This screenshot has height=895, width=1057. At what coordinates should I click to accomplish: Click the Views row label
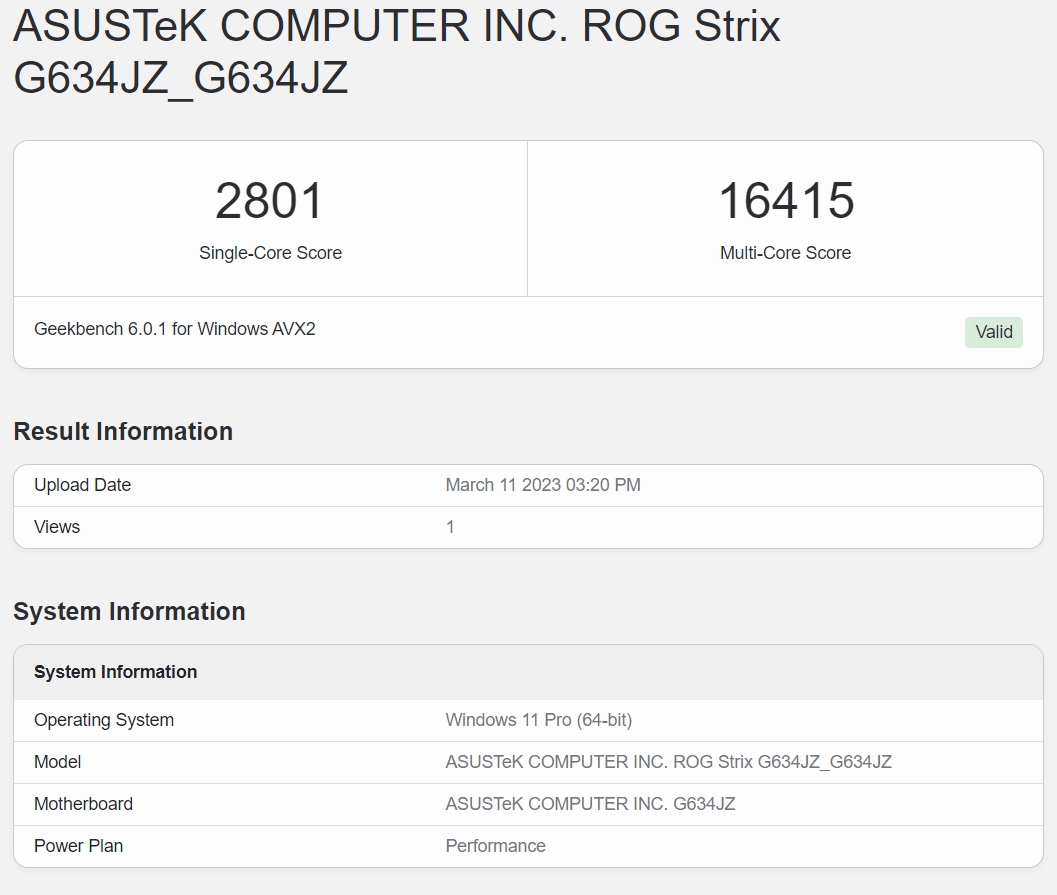[x=57, y=527]
